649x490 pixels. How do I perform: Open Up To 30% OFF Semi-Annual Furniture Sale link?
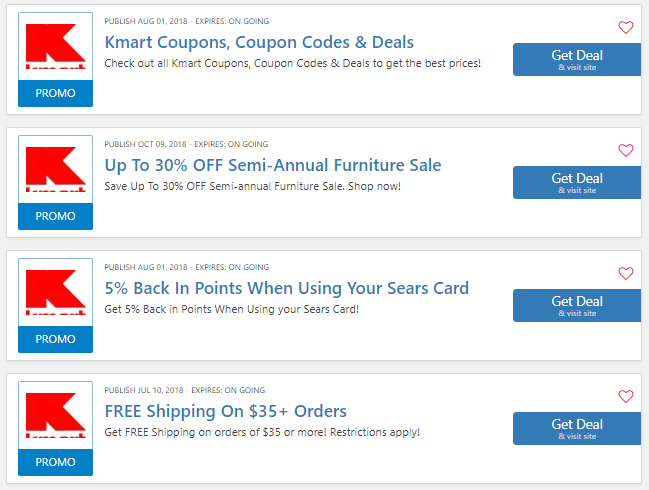(x=273, y=165)
